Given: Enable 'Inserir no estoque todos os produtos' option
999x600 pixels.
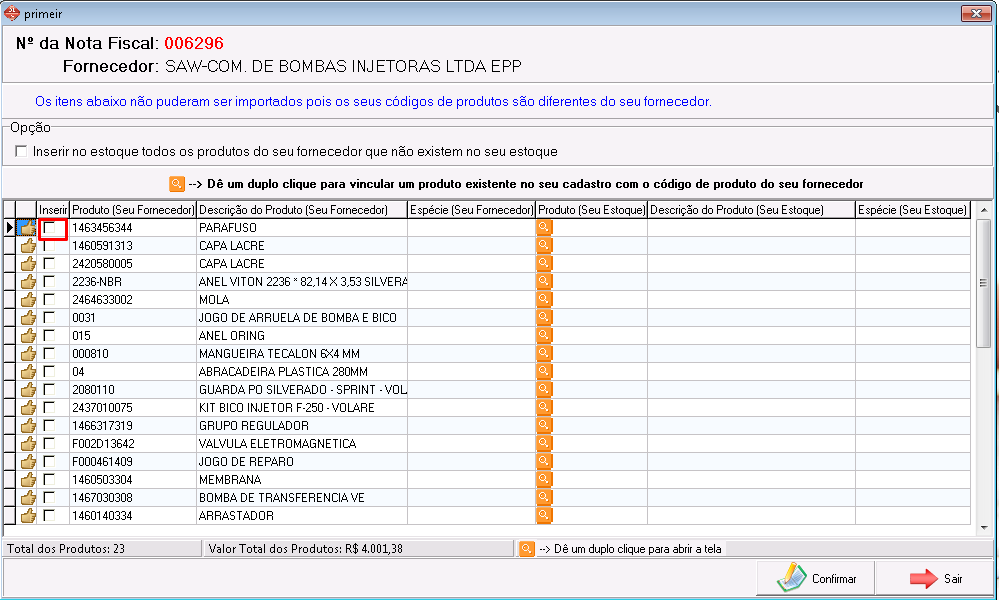Looking at the screenshot, I should 21,151.
